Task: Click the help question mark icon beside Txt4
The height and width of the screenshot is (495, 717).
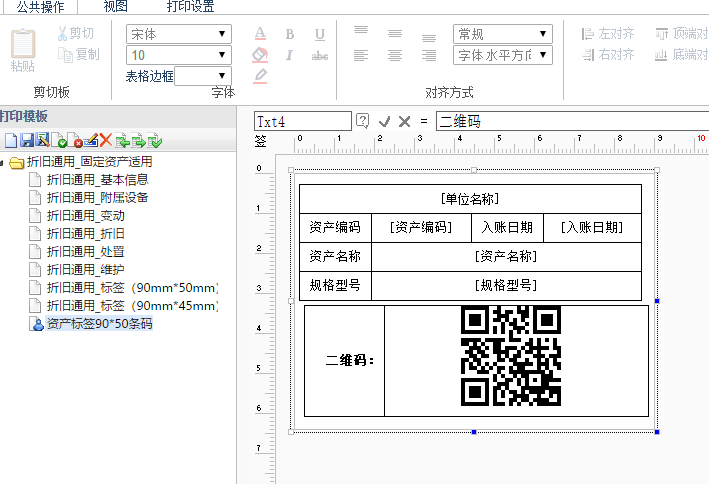Action: tap(362, 121)
